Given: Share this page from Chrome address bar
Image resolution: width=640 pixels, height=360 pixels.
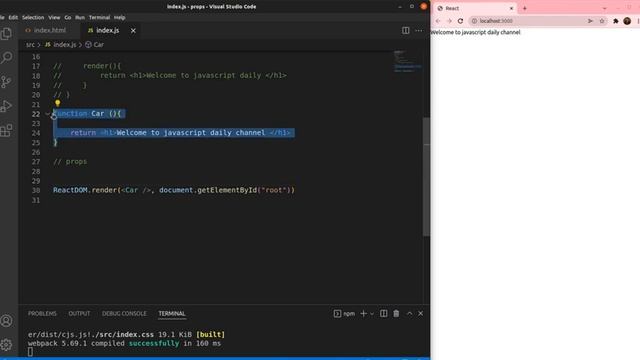Looking at the screenshot, I should pos(590,21).
